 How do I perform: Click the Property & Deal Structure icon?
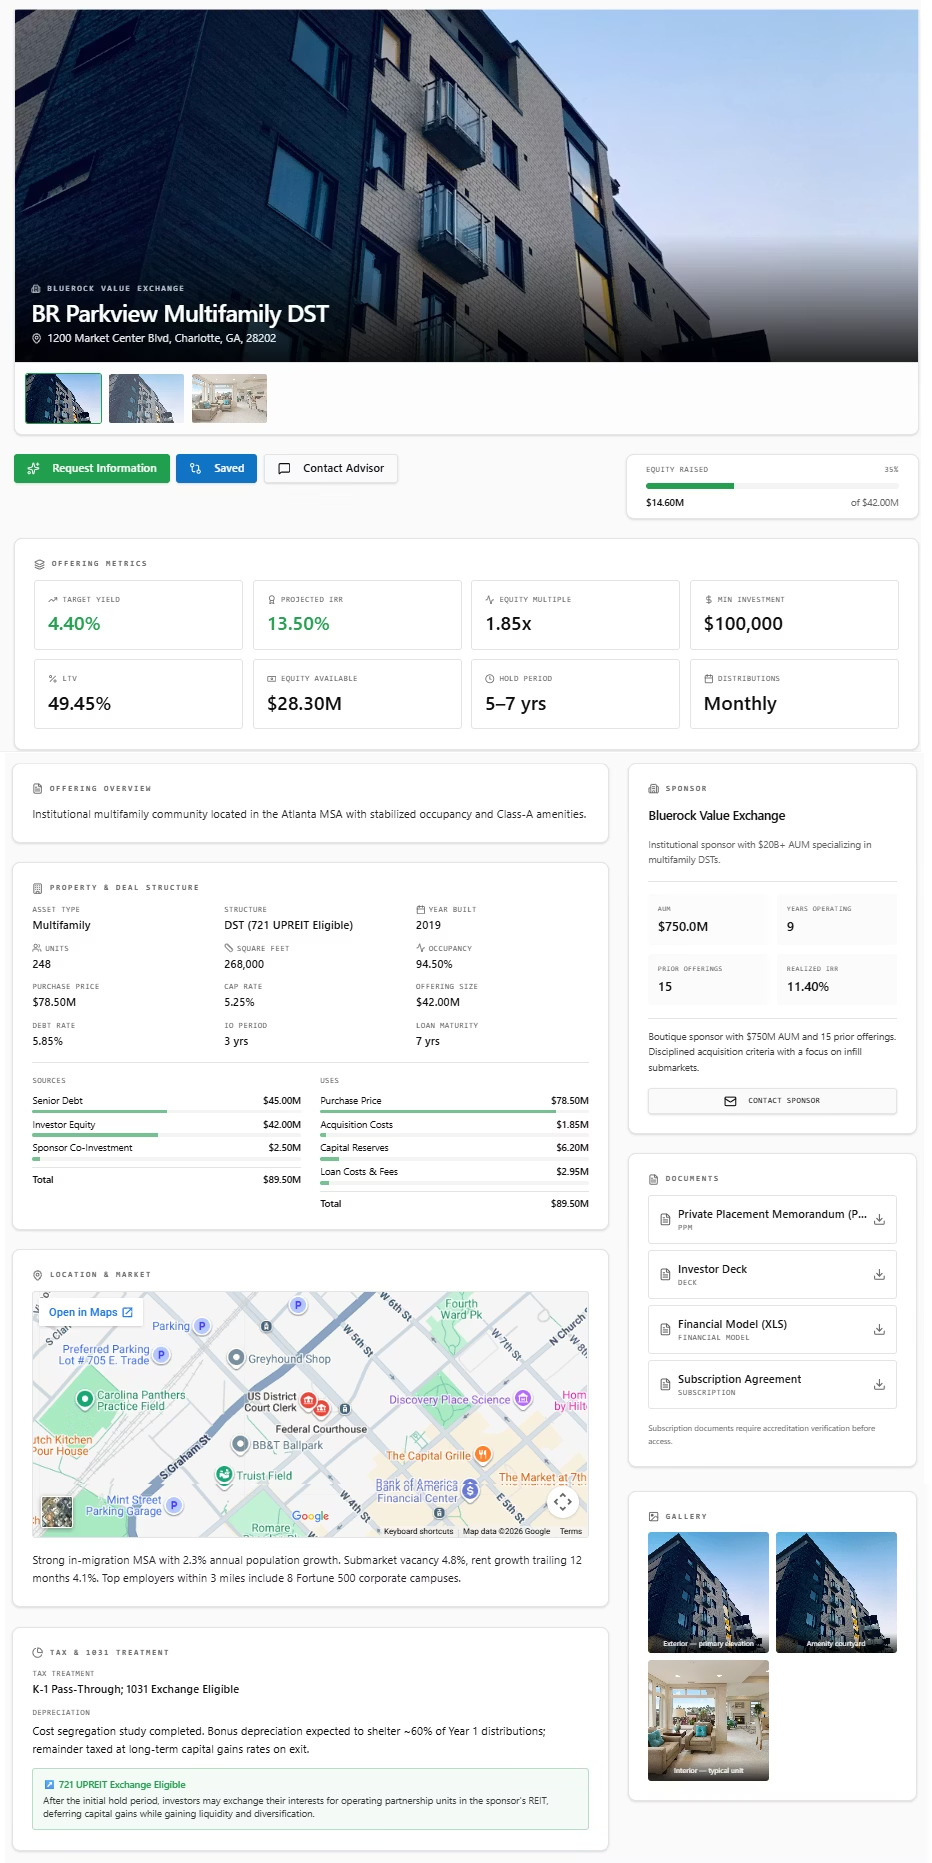pyautogui.click(x=37, y=888)
